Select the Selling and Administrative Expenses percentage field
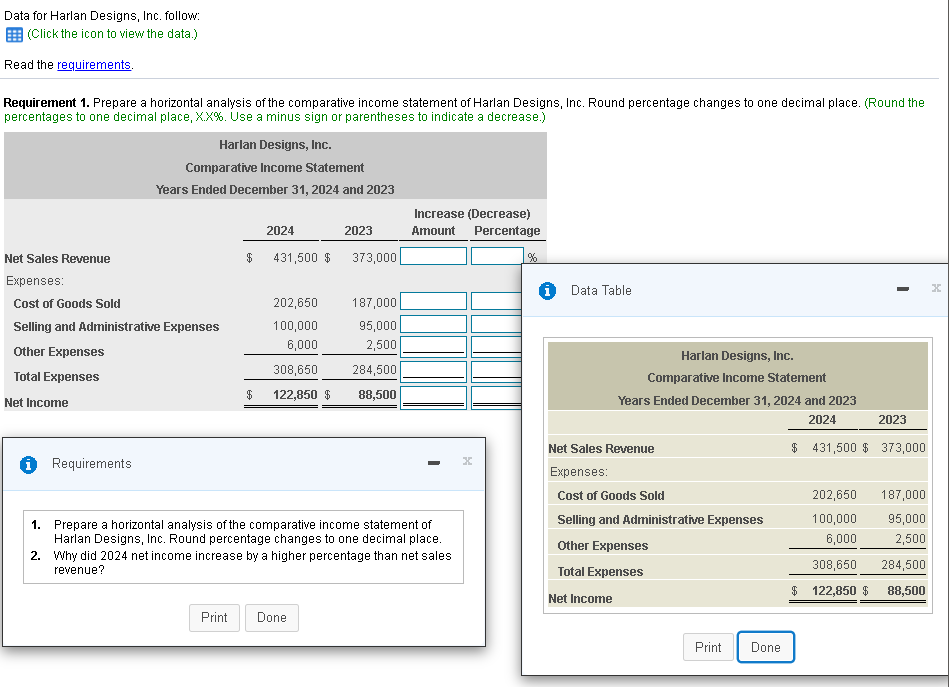The height and width of the screenshot is (687, 949). (x=496, y=324)
